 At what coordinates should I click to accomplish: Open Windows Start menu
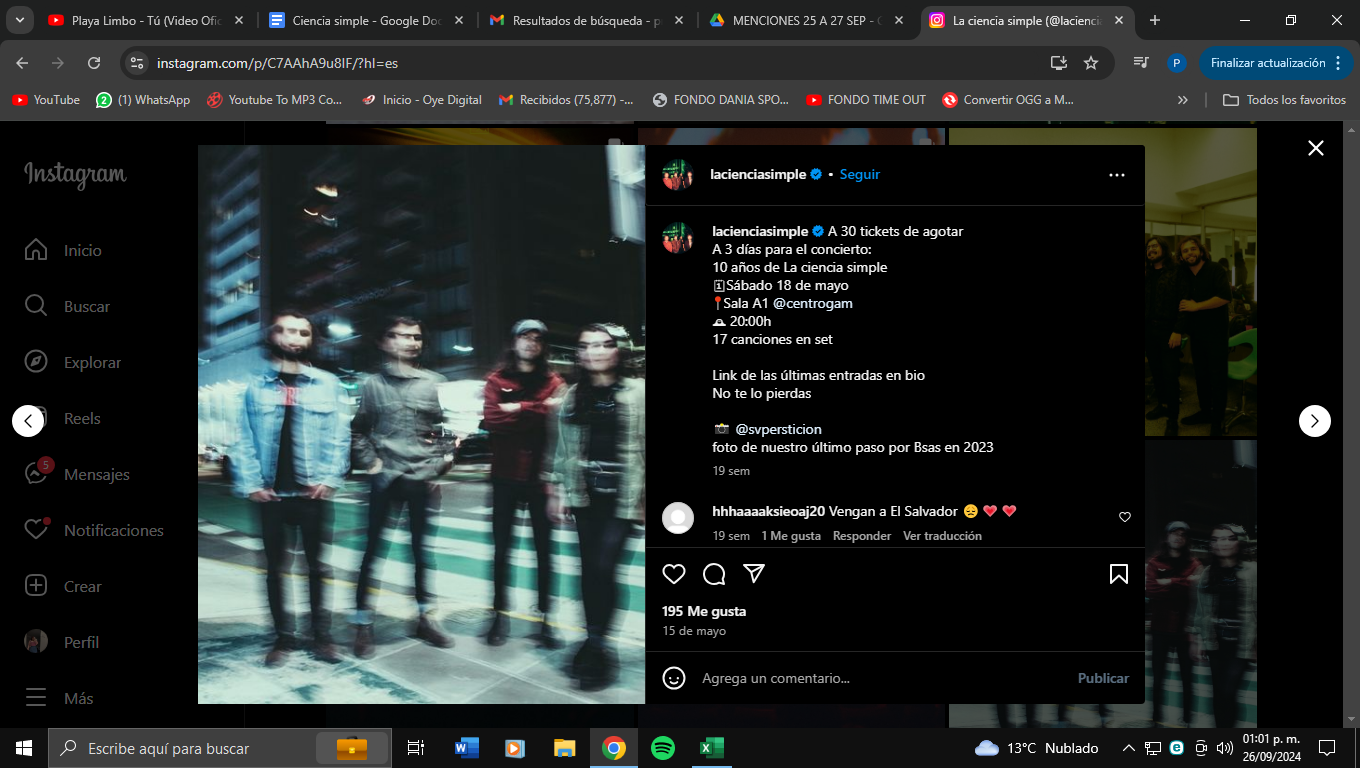coord(24,748)
